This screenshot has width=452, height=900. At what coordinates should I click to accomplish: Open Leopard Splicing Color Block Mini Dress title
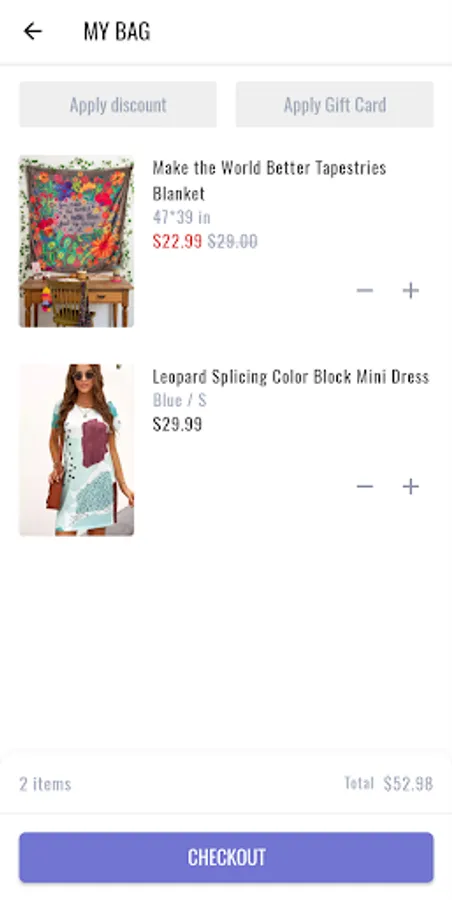click(x=291, y=377)
